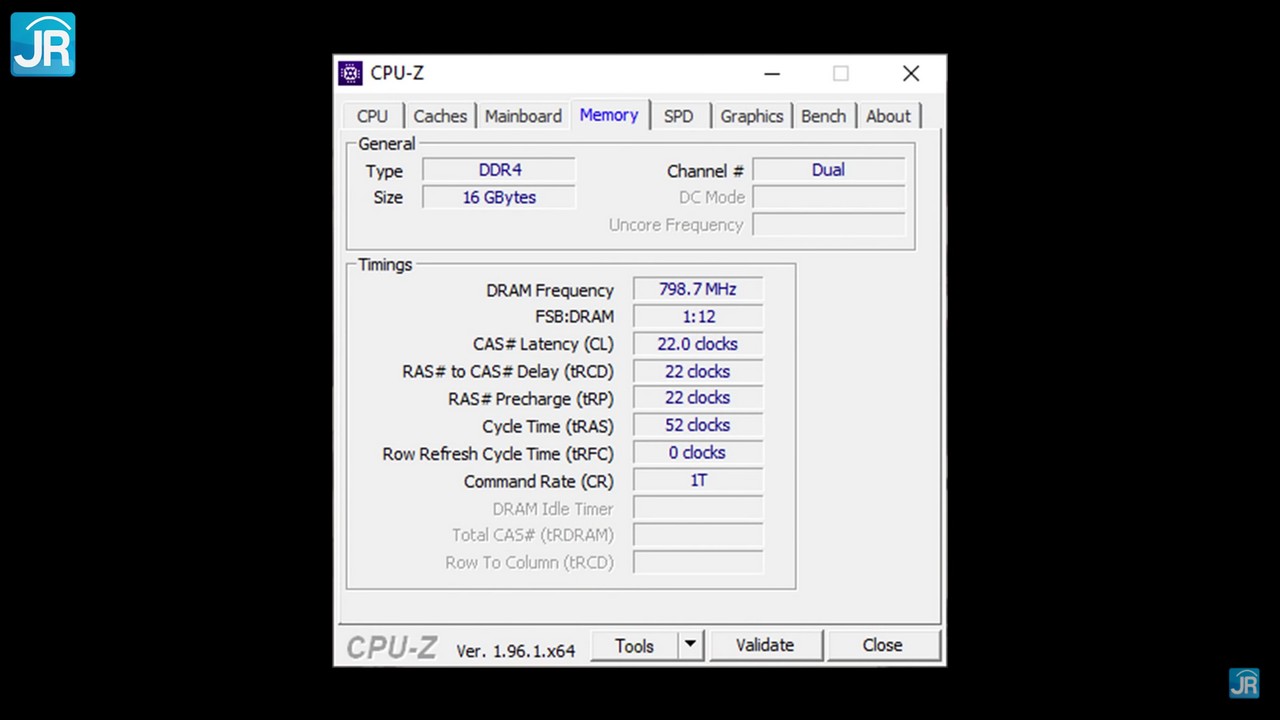Click the Size label in General group

point(388,198)
